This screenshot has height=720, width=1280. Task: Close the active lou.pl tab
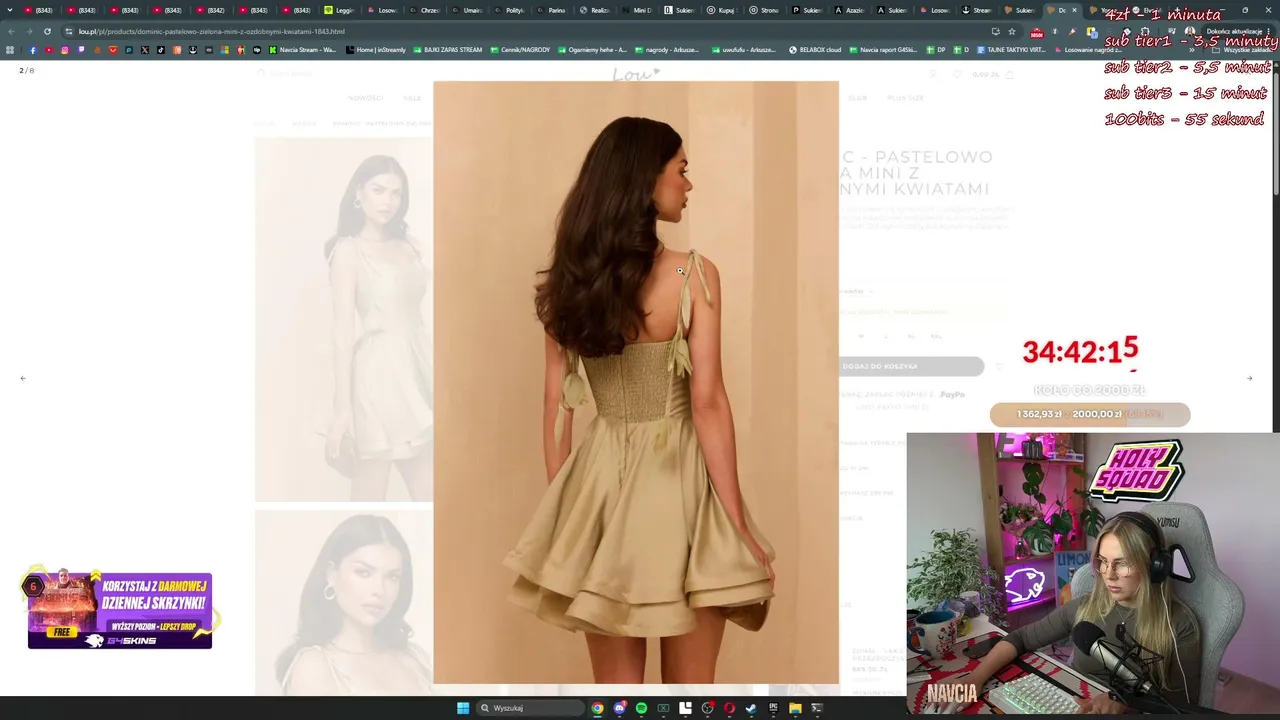pos(1074,10)
